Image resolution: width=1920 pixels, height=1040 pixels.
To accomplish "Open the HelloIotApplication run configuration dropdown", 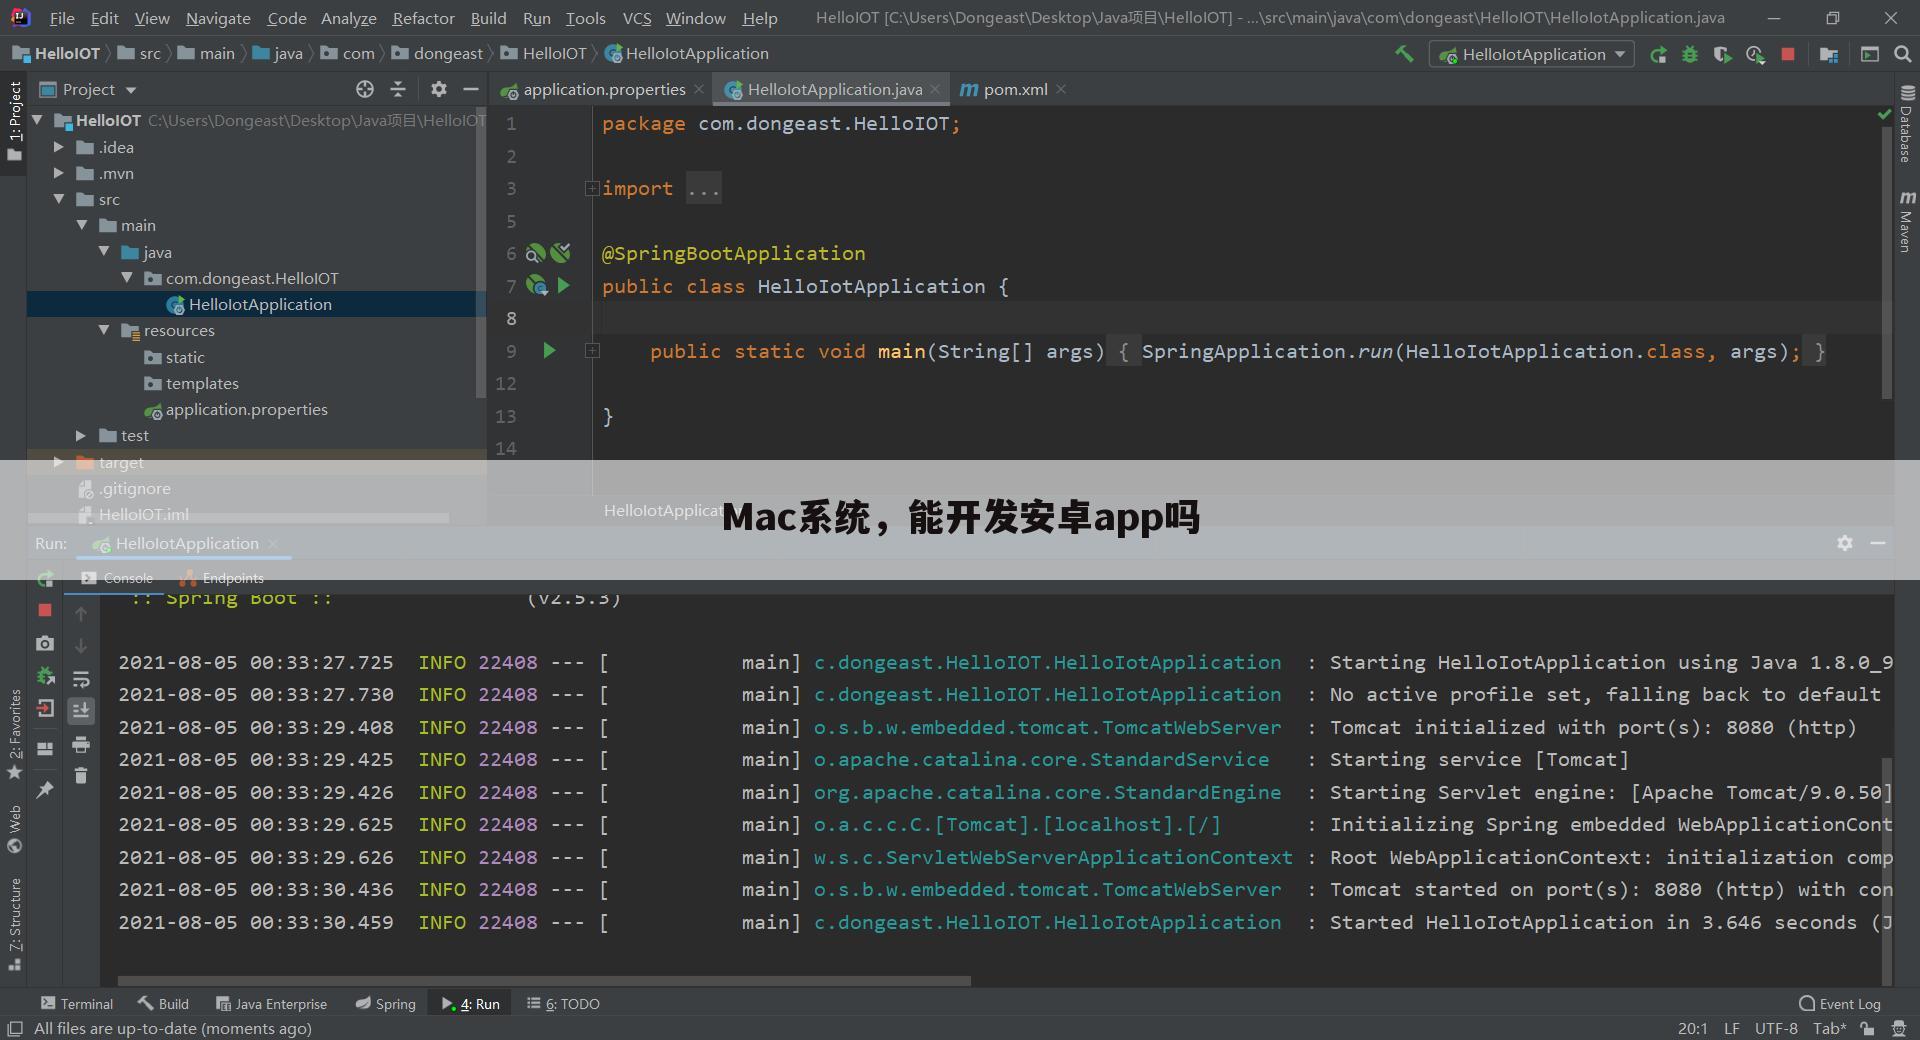I will pyautogui.click(x=1531, y=55).
